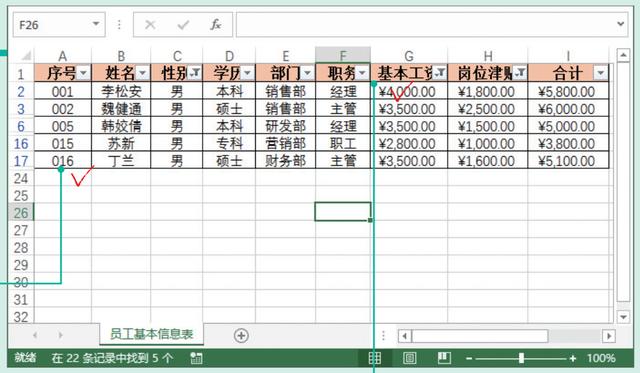Select cell containing 李松安
The height and width of the screenshot is (373, 640).
(121, 91)
